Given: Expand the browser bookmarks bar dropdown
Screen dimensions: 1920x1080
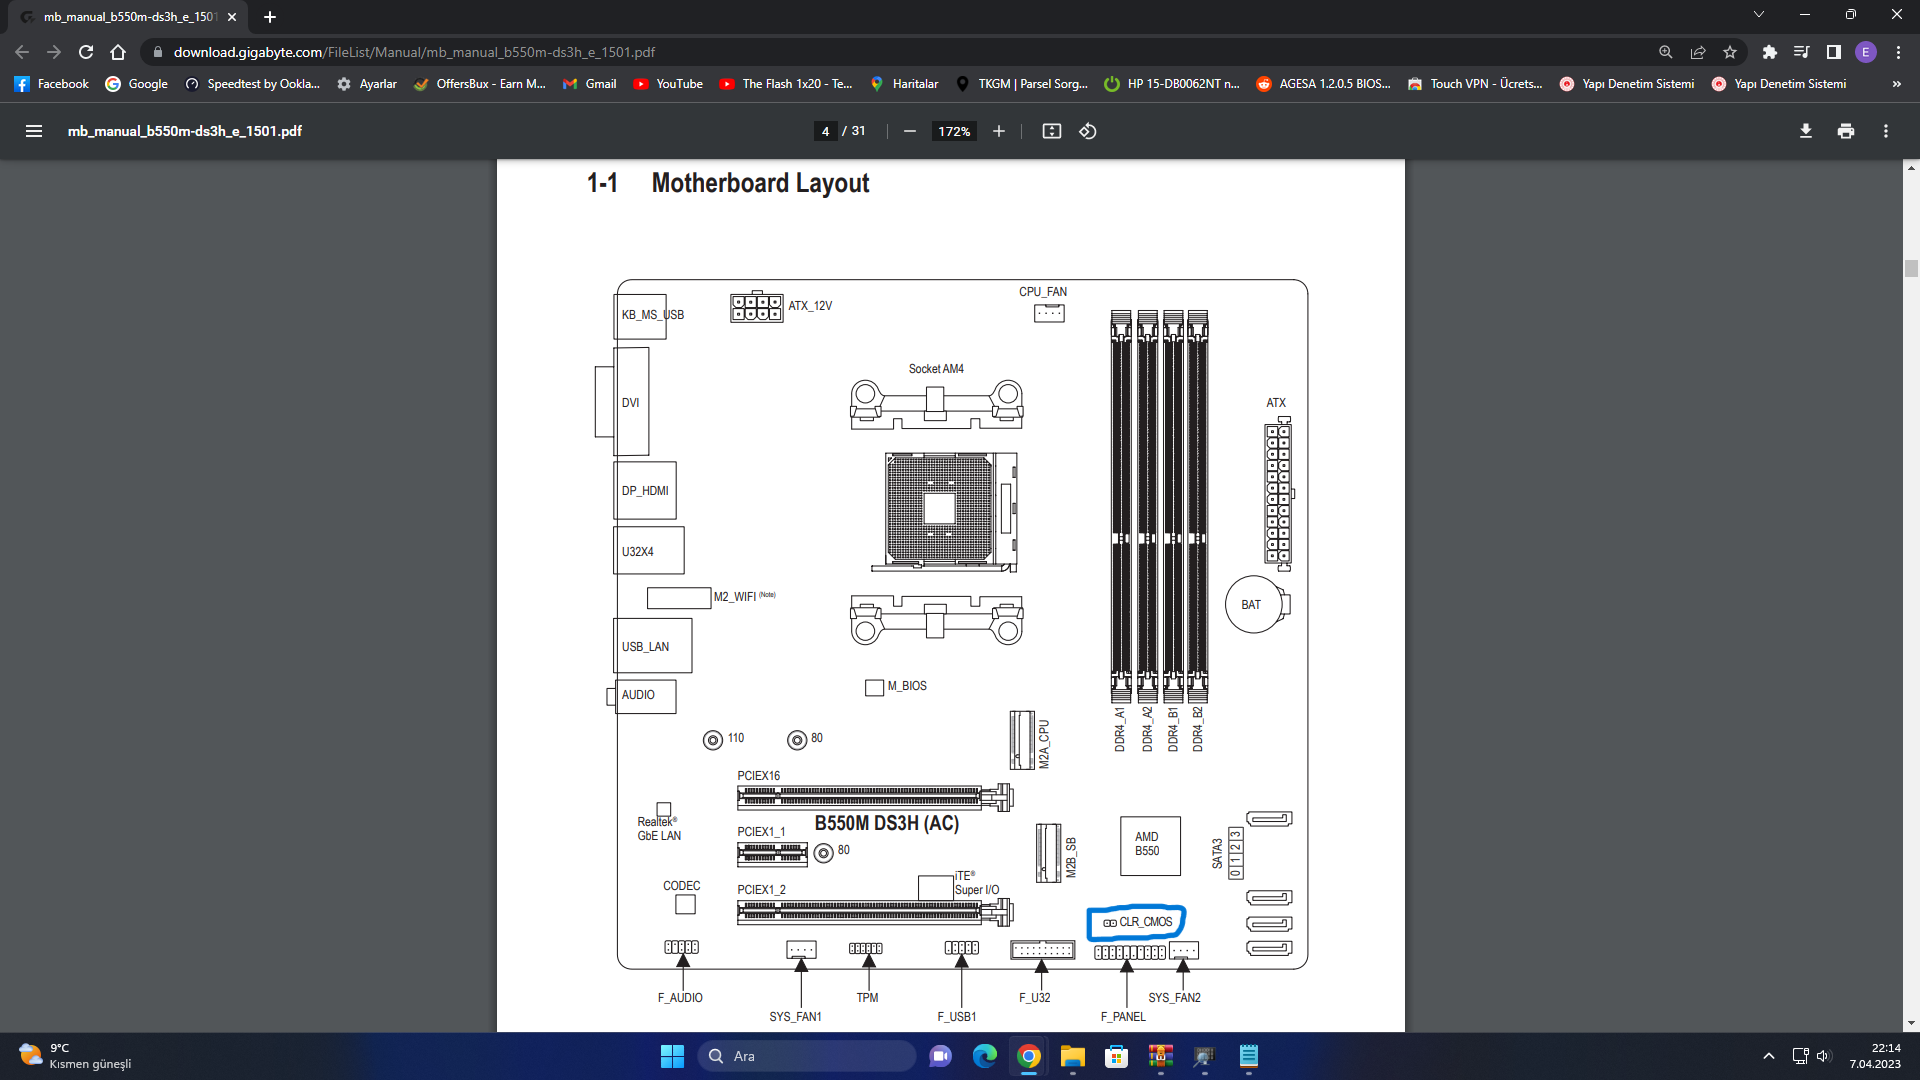Looking at the screenshot, I should (1896, 83).
